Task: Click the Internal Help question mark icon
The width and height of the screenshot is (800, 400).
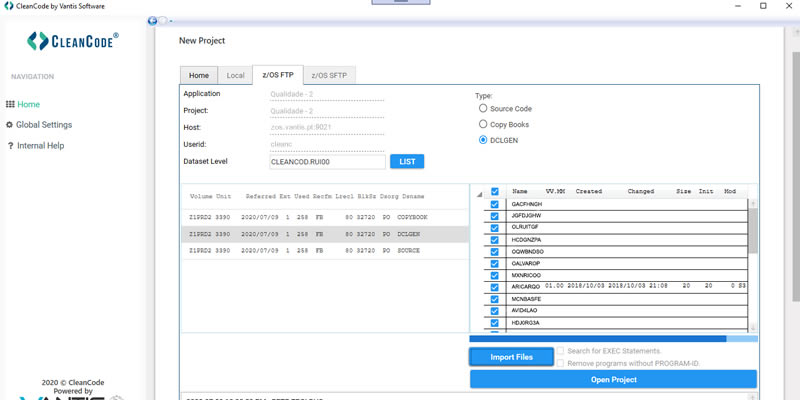Action: pos(10,146)
